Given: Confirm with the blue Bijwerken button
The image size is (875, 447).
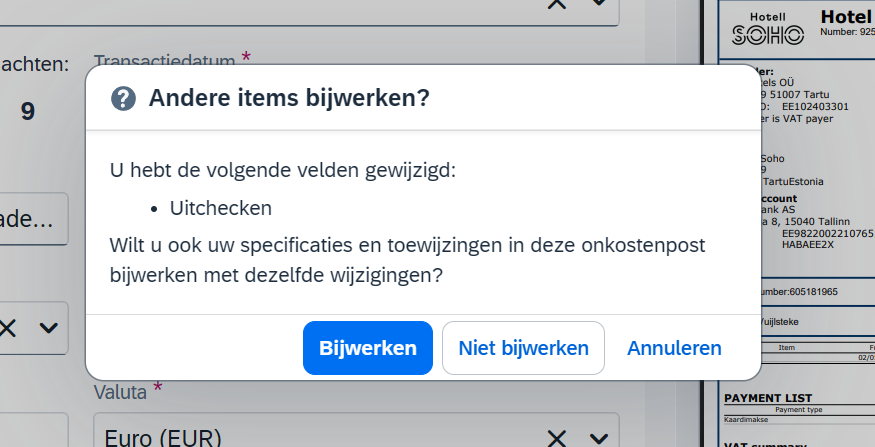Looking at the screenshot, I should pyautogui.click(x=368, y=348).
